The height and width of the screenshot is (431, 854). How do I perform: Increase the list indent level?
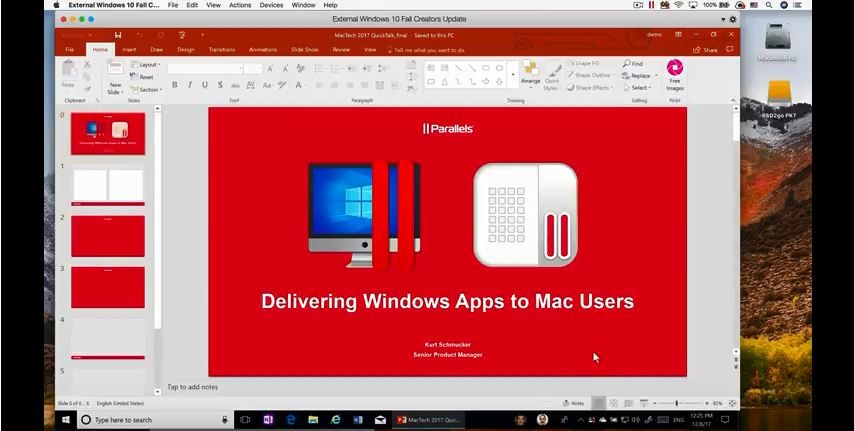pyautogui.click(x=367, y=69)
